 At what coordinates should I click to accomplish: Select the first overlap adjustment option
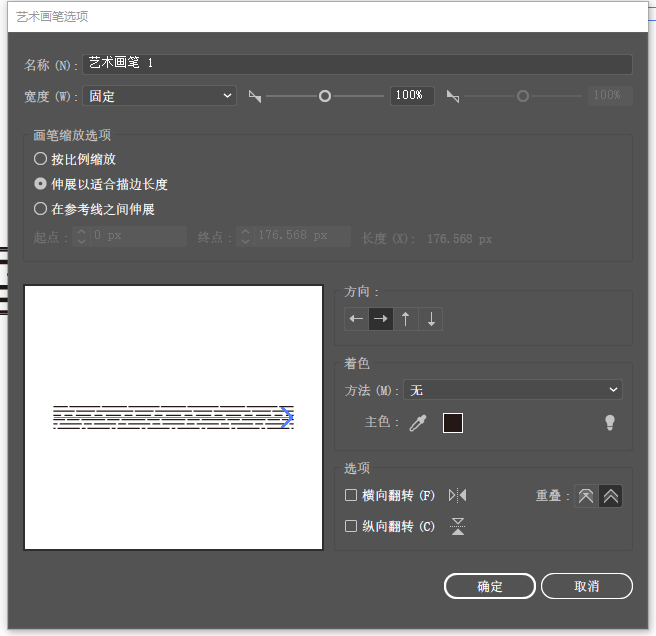tap(586, 496)
